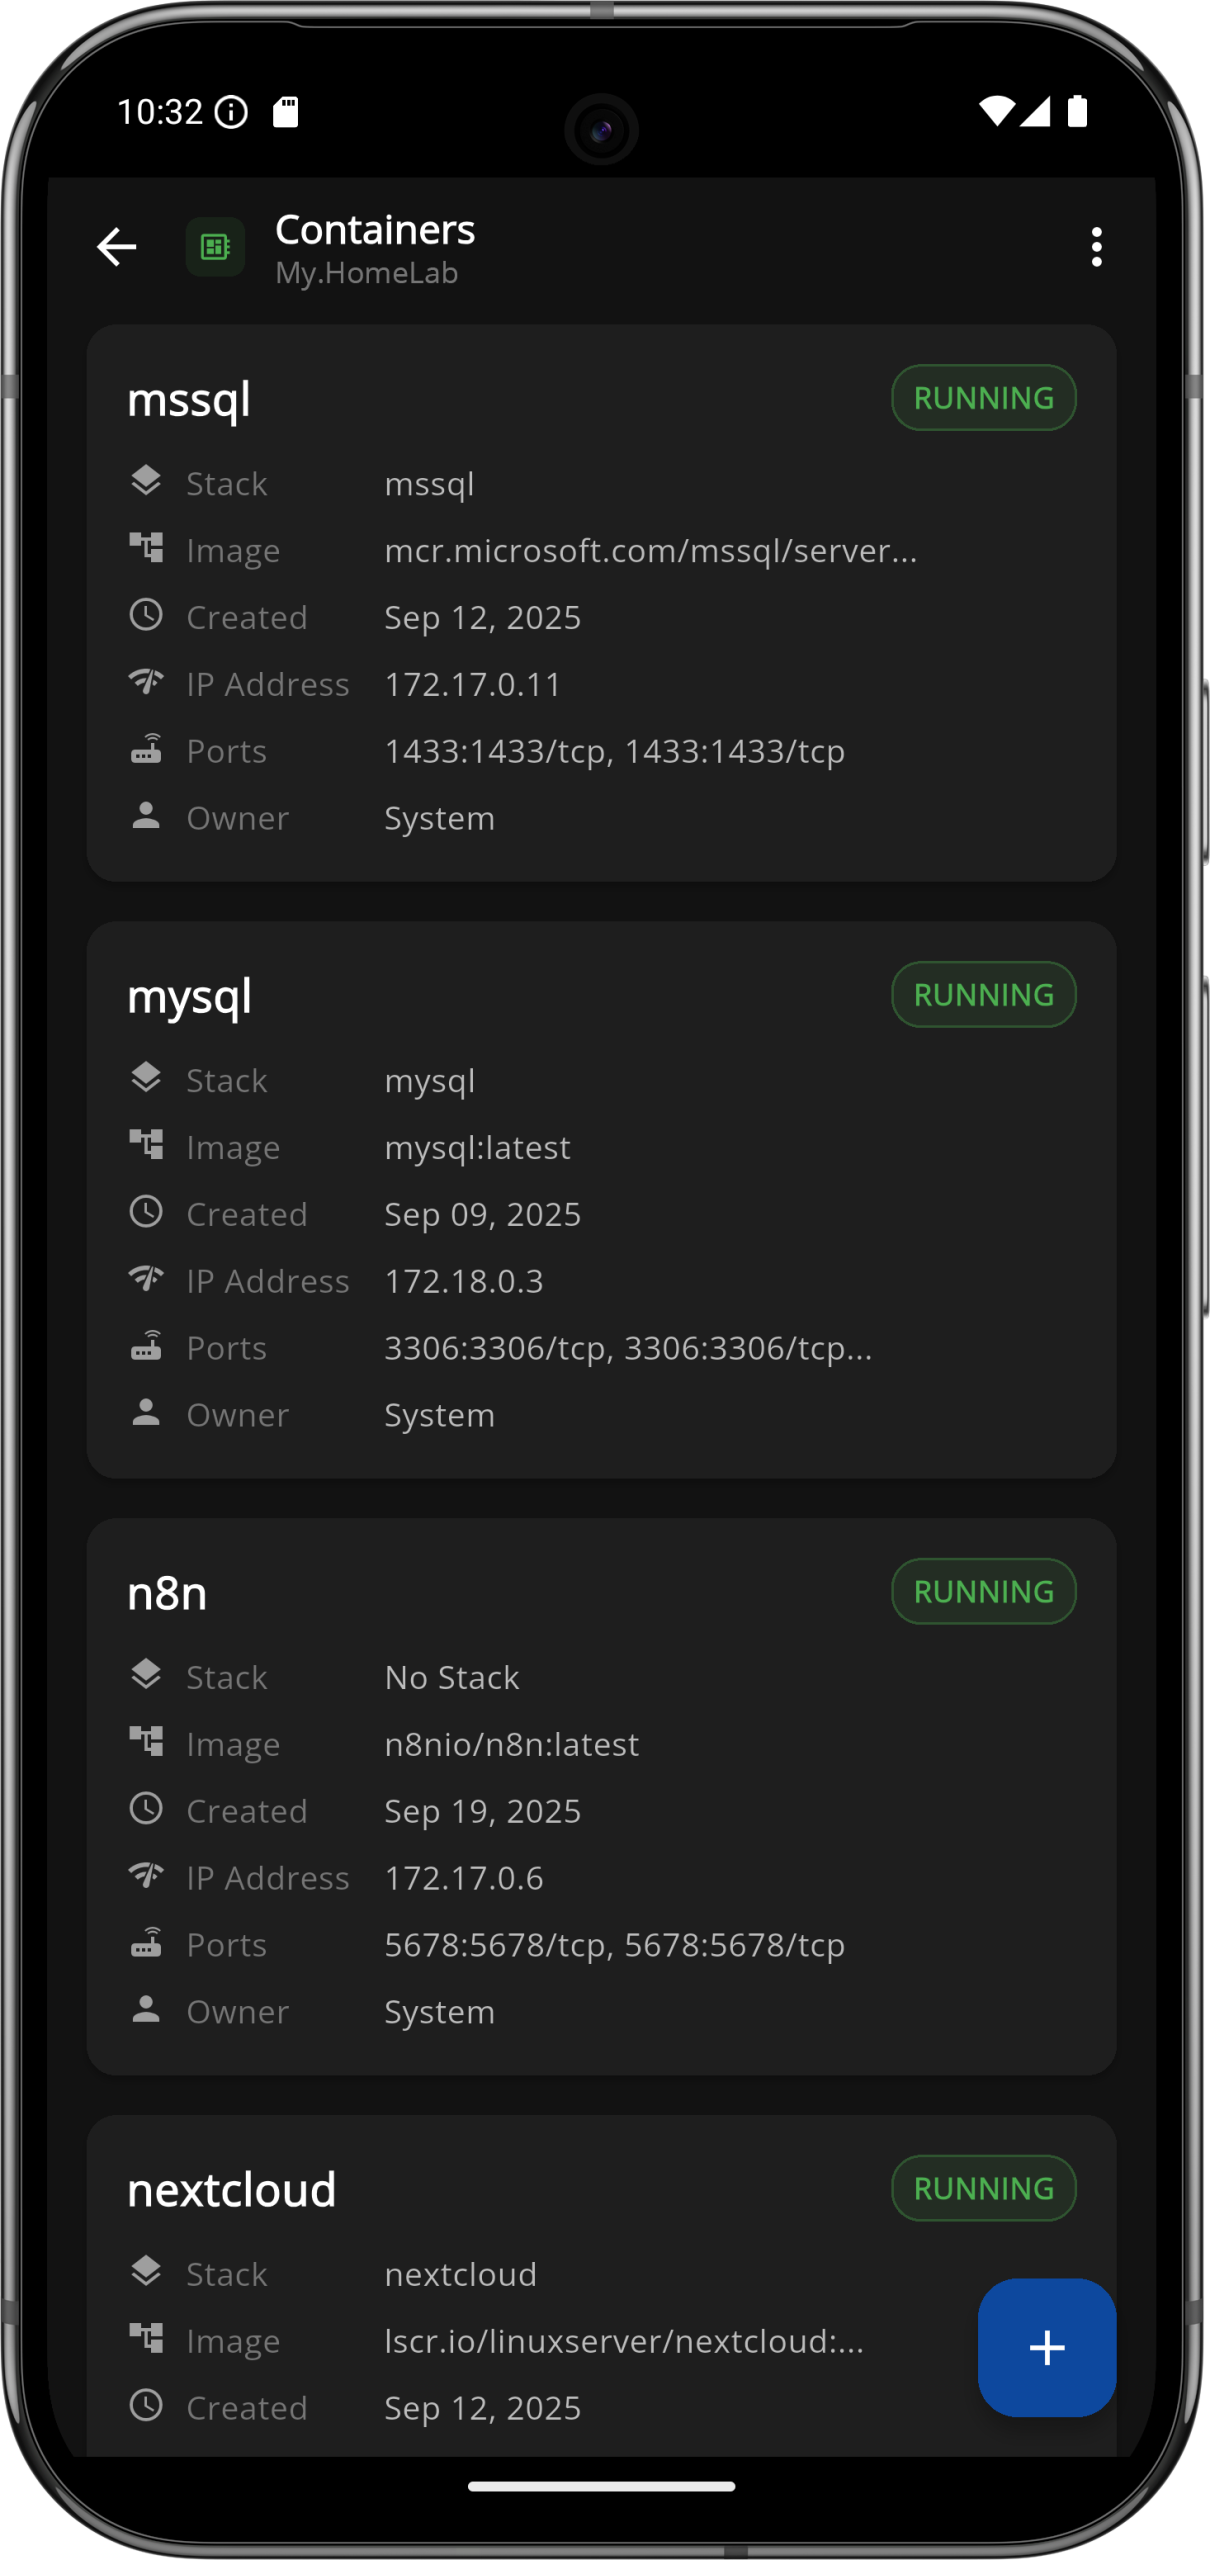Tap the RUNNING badge on nextcloud
Image resolution: width=1210 pixels, height=2560 pixels.
pyautogui.click(x=983, y=2189)
